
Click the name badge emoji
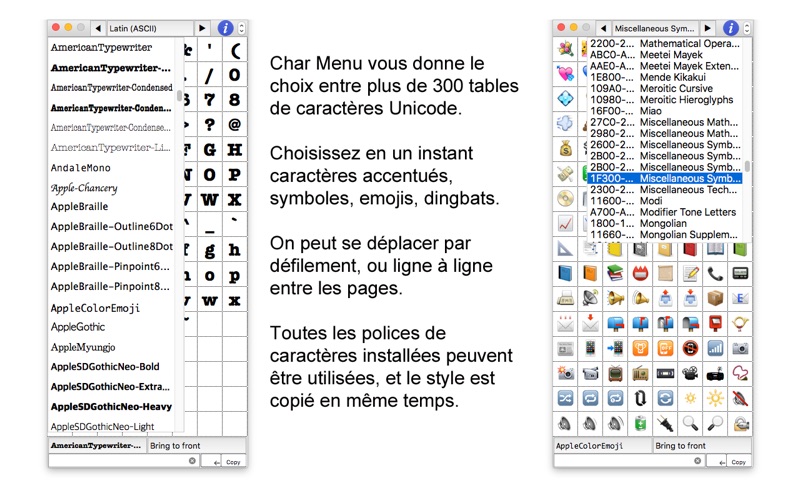point(640,273)
